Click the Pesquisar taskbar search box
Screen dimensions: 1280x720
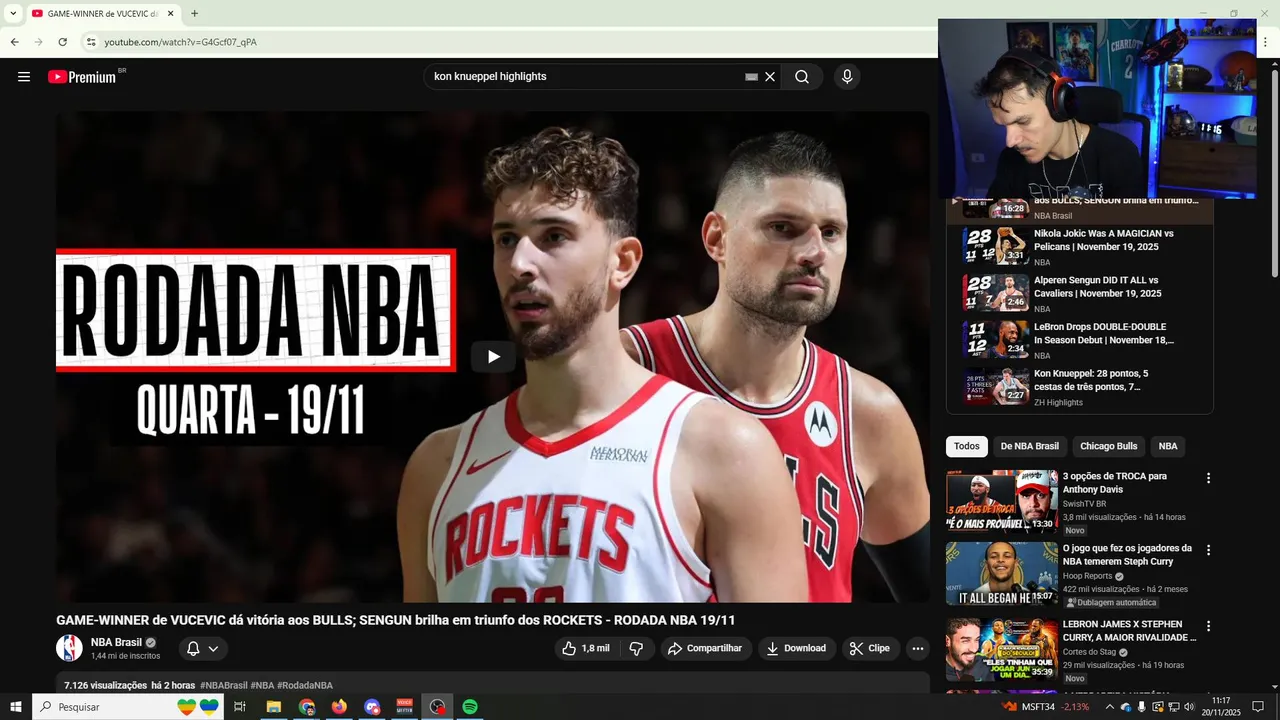[129, 707]
